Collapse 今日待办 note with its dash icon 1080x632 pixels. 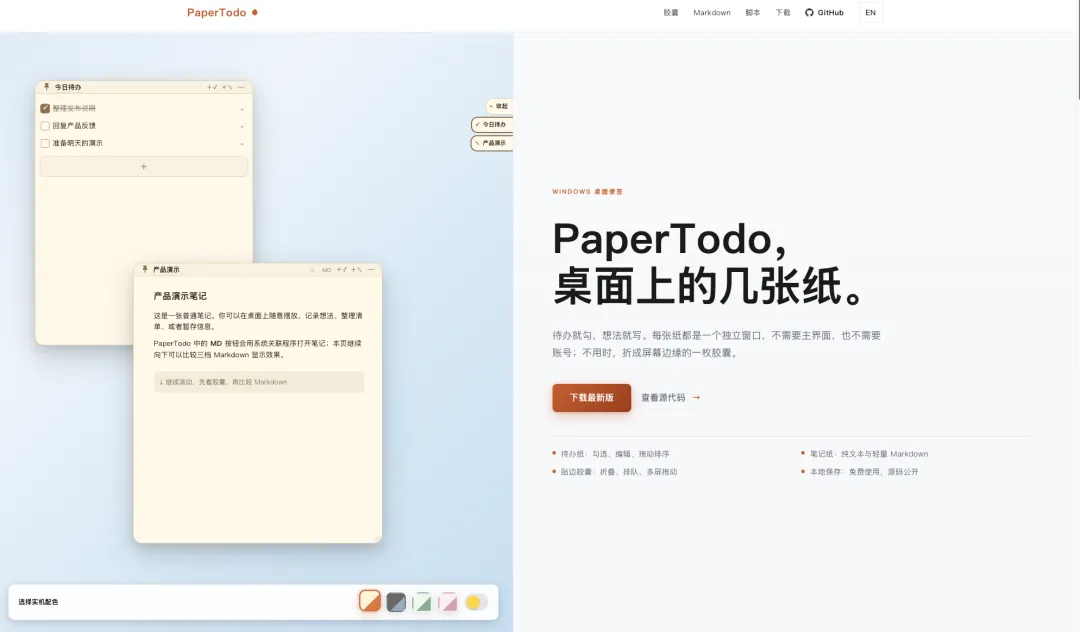241,87
